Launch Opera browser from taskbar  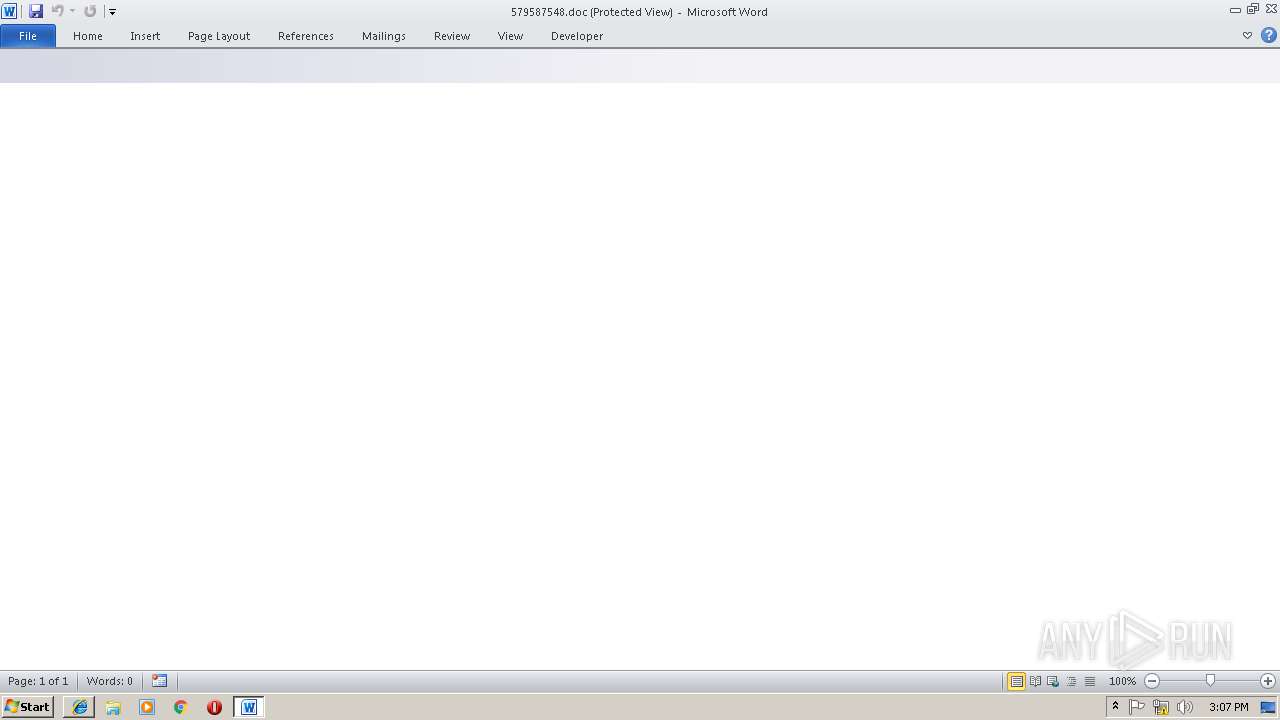tap(214, 707)
